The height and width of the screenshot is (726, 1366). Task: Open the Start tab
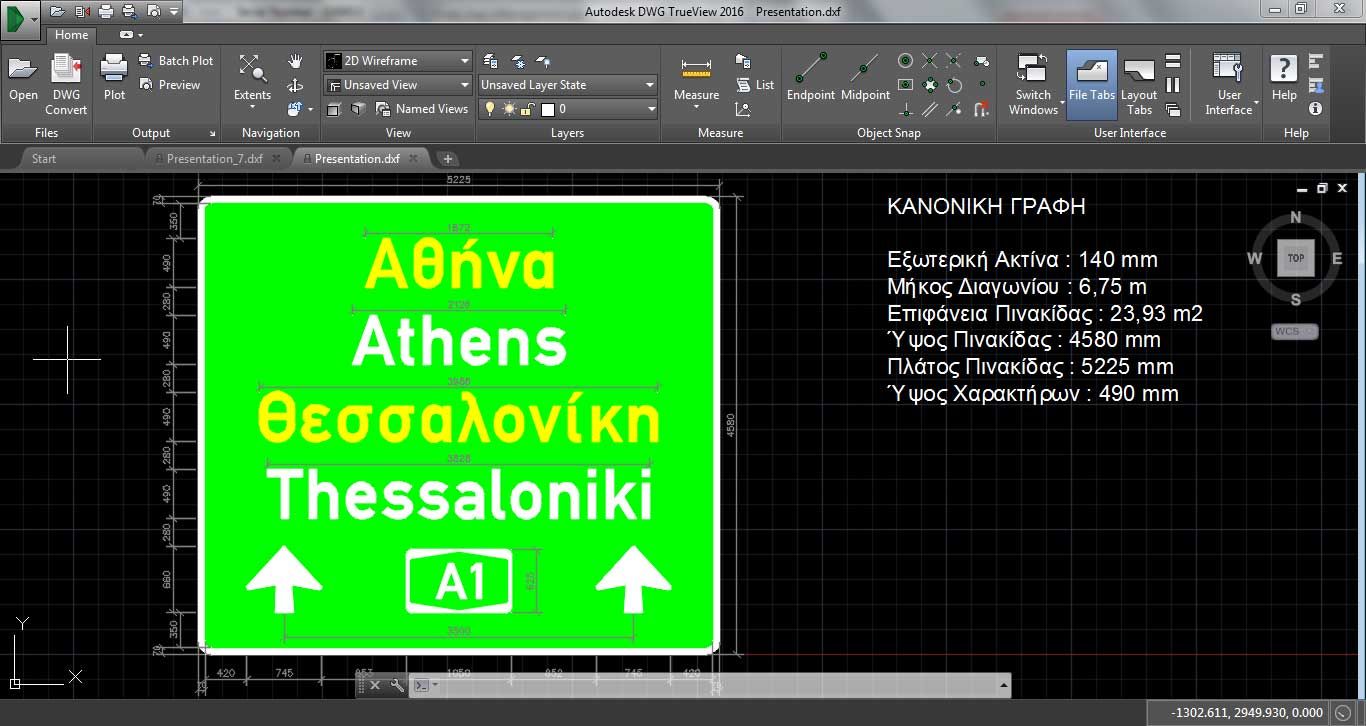pyautogui.click(x=44, y=158)
